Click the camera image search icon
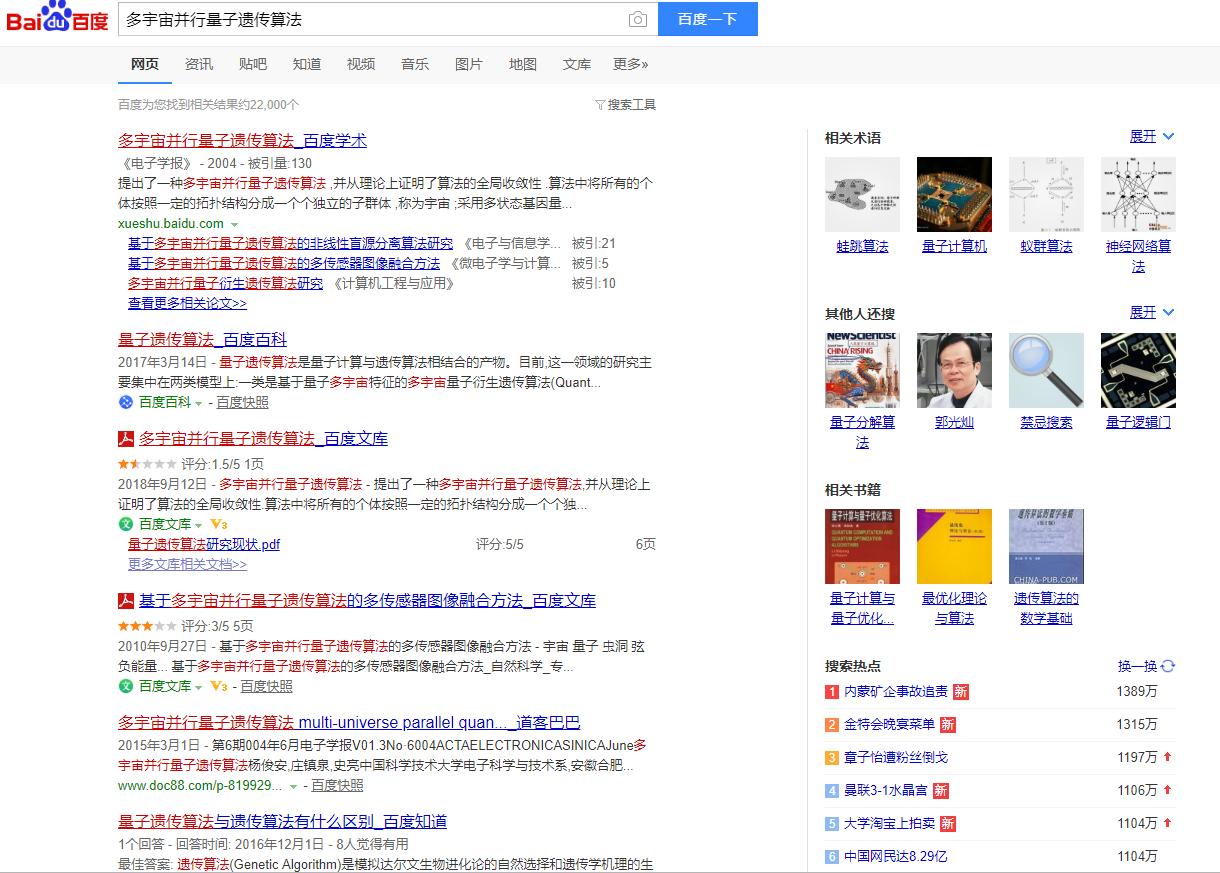This screenshot has height=873, width=1220. [x=637, y=20]
